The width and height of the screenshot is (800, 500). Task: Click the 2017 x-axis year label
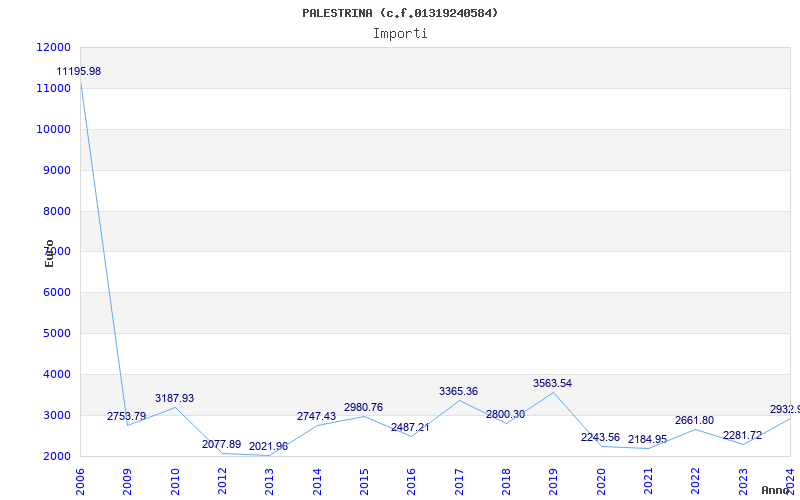pyautogui.click(x=459, y=482)
